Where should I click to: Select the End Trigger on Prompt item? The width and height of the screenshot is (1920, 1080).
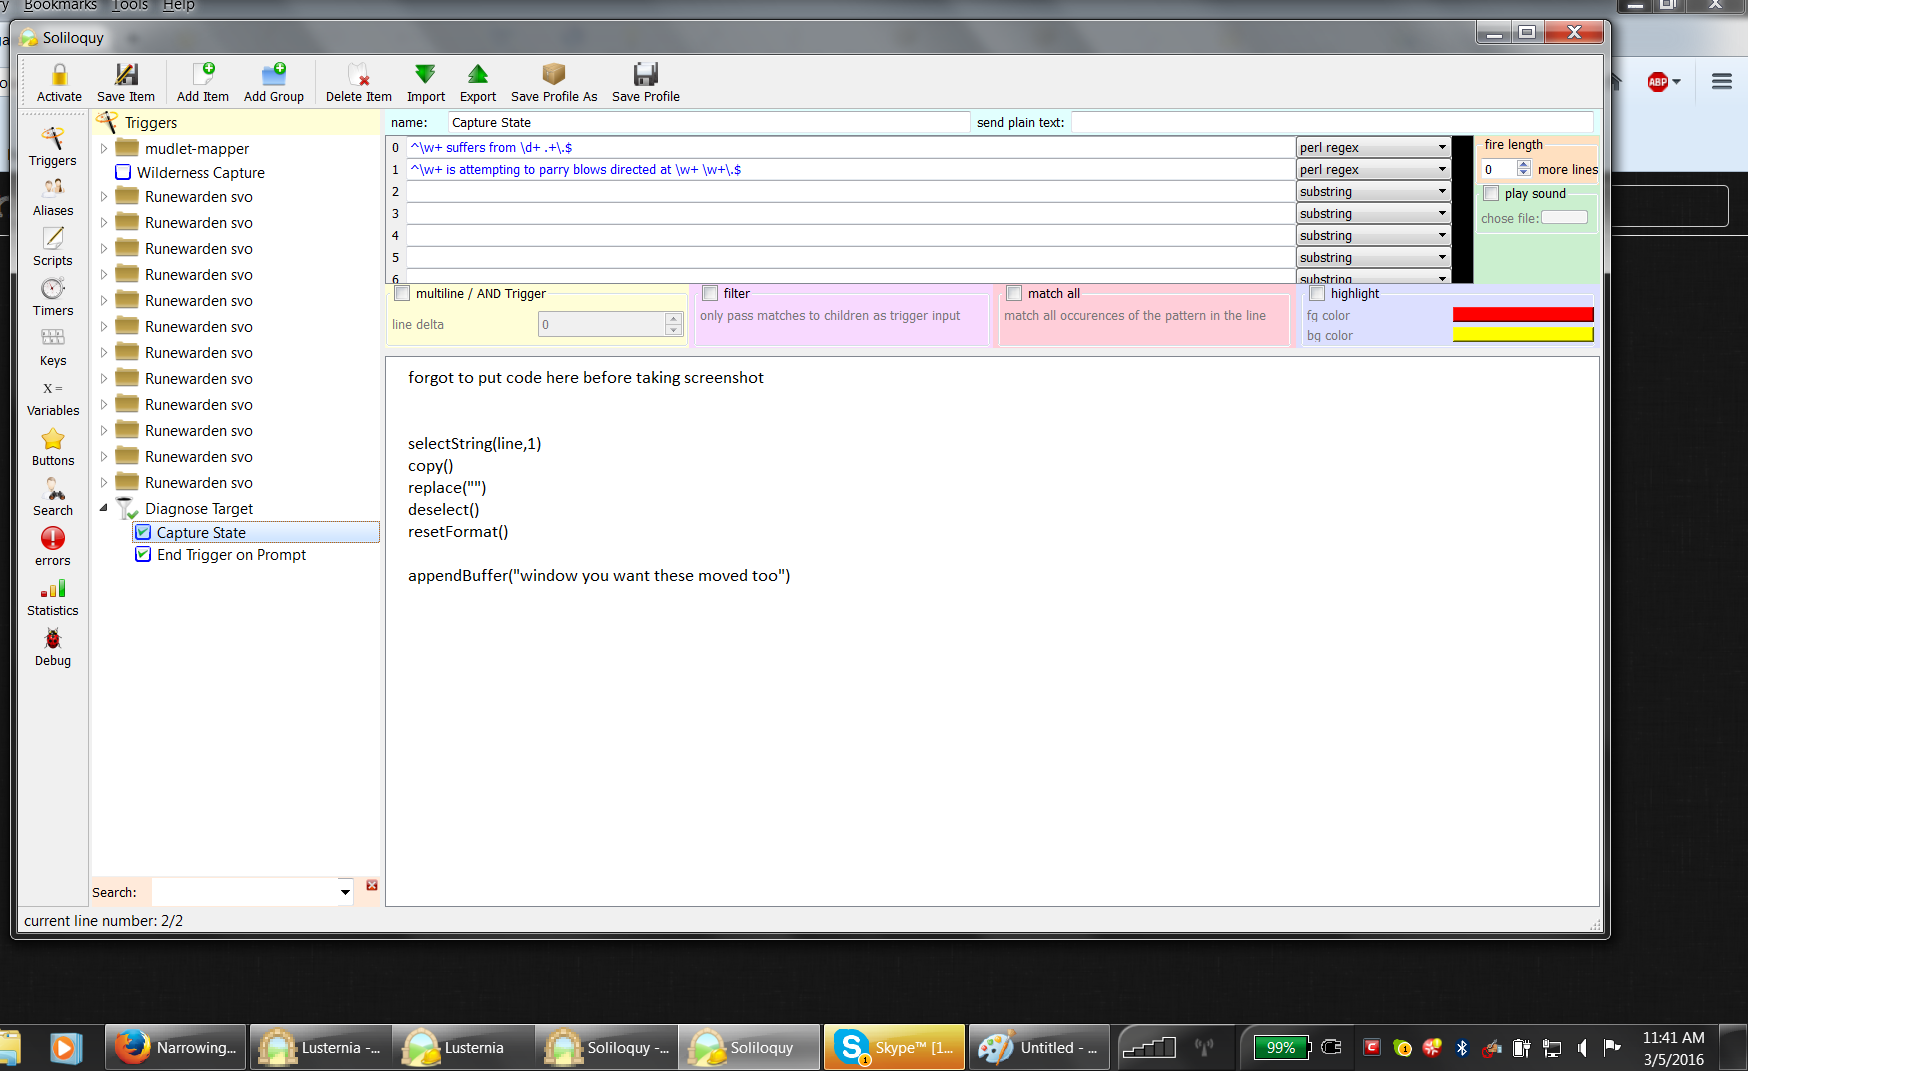click(x=231, y=554)
